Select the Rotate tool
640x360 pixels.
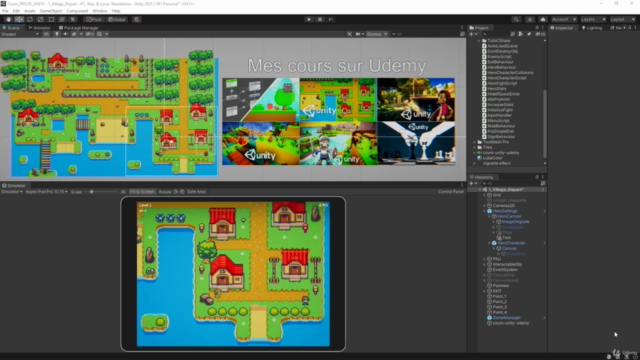tap(30, 19)
